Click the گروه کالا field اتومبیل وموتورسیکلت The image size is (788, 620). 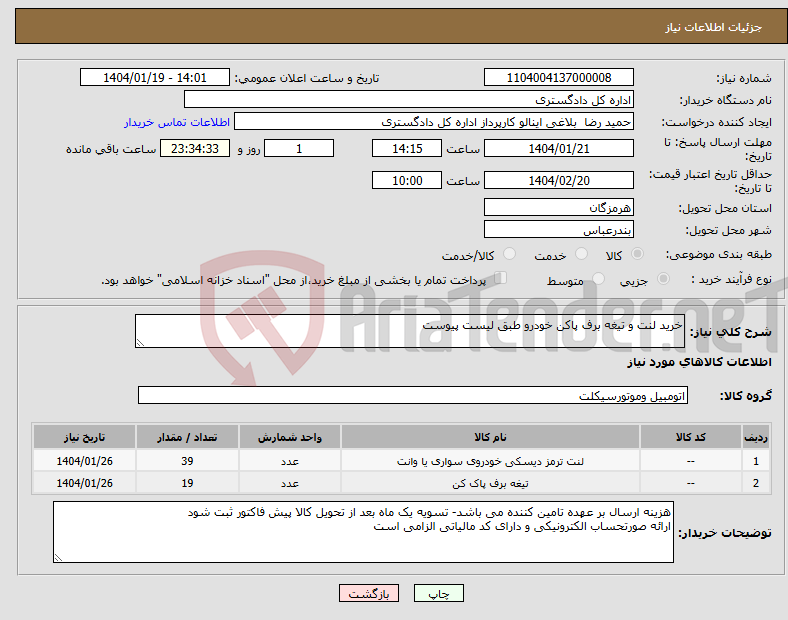point(413,395)
